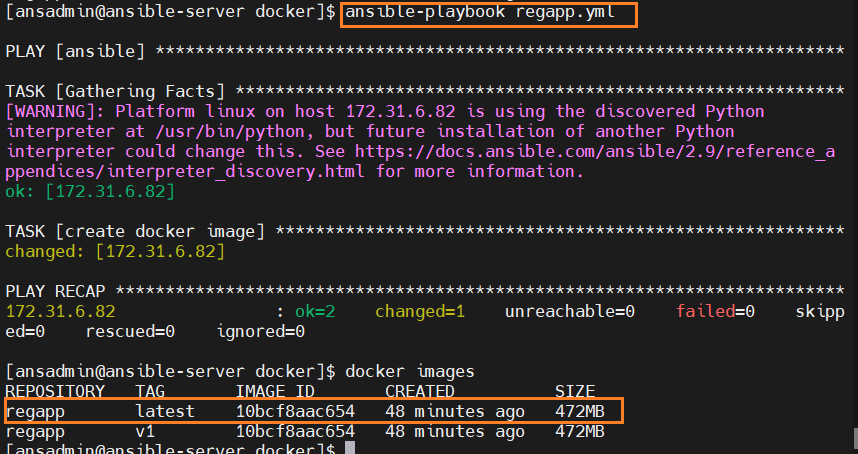Click the 'v1' tag in regapp row
The image size is (858, 454).
coord(145,432)
